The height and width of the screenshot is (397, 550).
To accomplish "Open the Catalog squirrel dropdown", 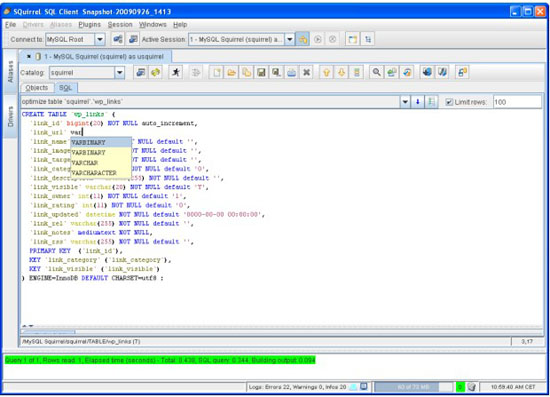I will tap(120, 73).
